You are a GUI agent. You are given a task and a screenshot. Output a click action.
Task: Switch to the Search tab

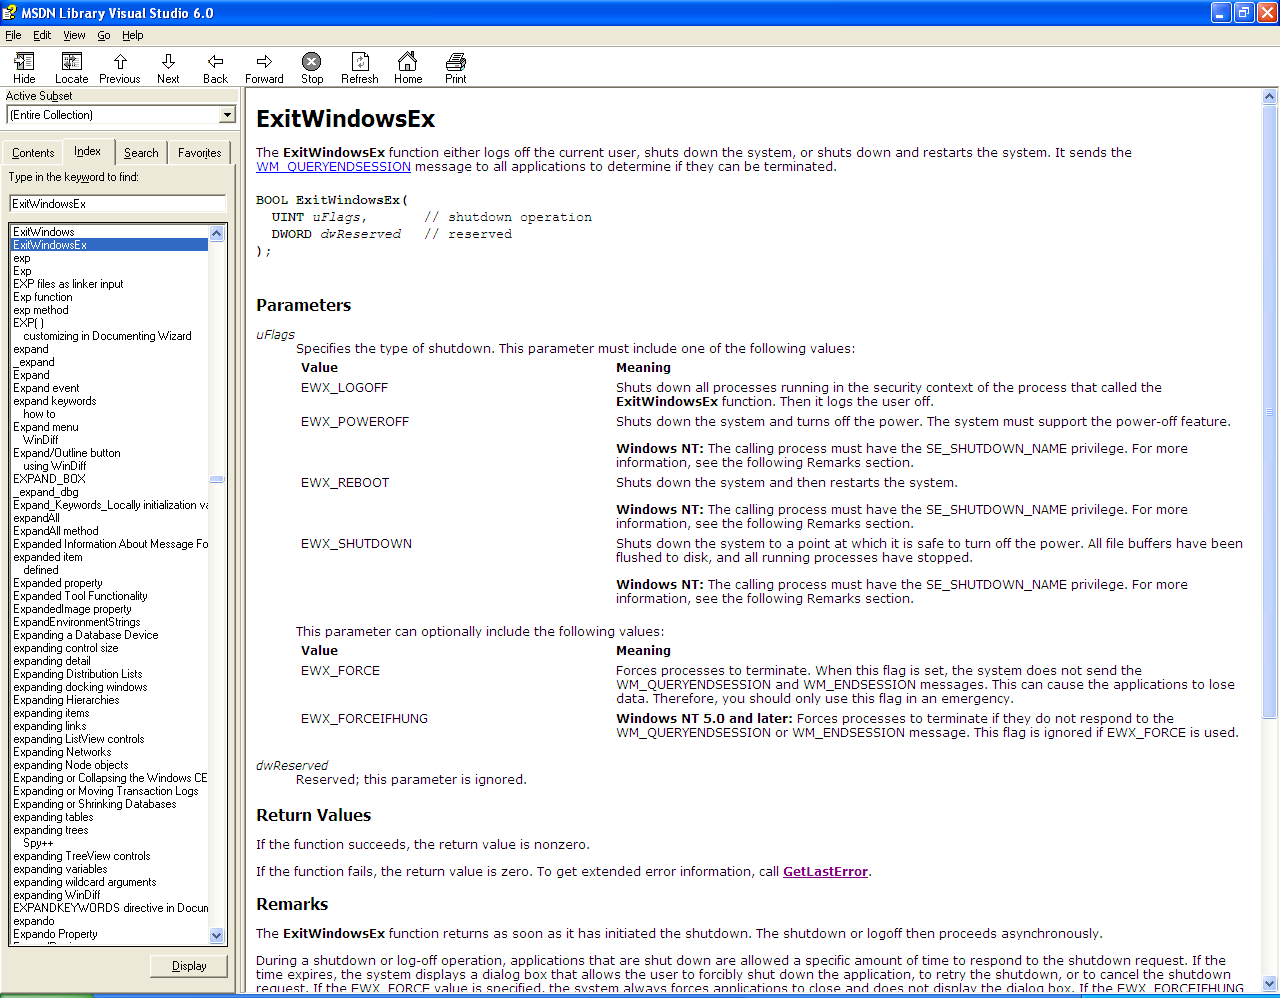141,153
